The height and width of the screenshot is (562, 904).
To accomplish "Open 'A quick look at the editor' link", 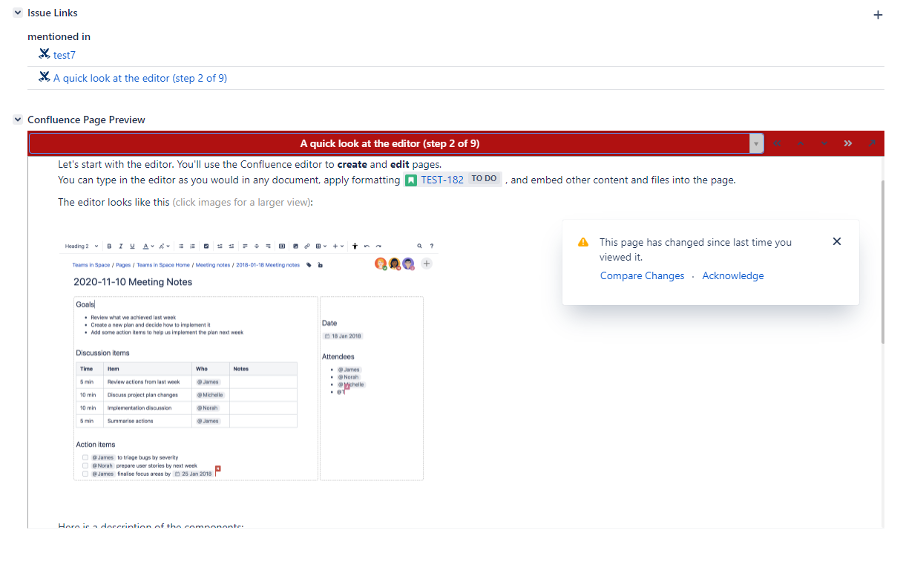I will point(140,78).
